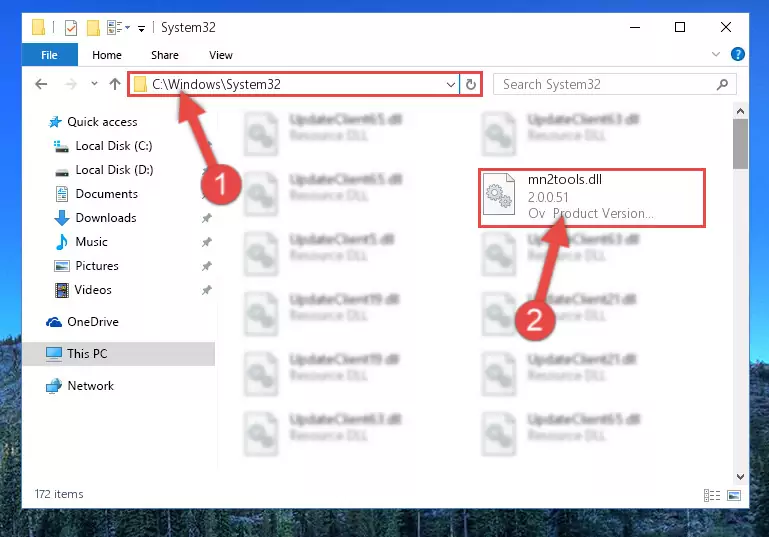Open the recent locations dropdown
Viewport: 769px width, 537px height.
coord(94,84)
